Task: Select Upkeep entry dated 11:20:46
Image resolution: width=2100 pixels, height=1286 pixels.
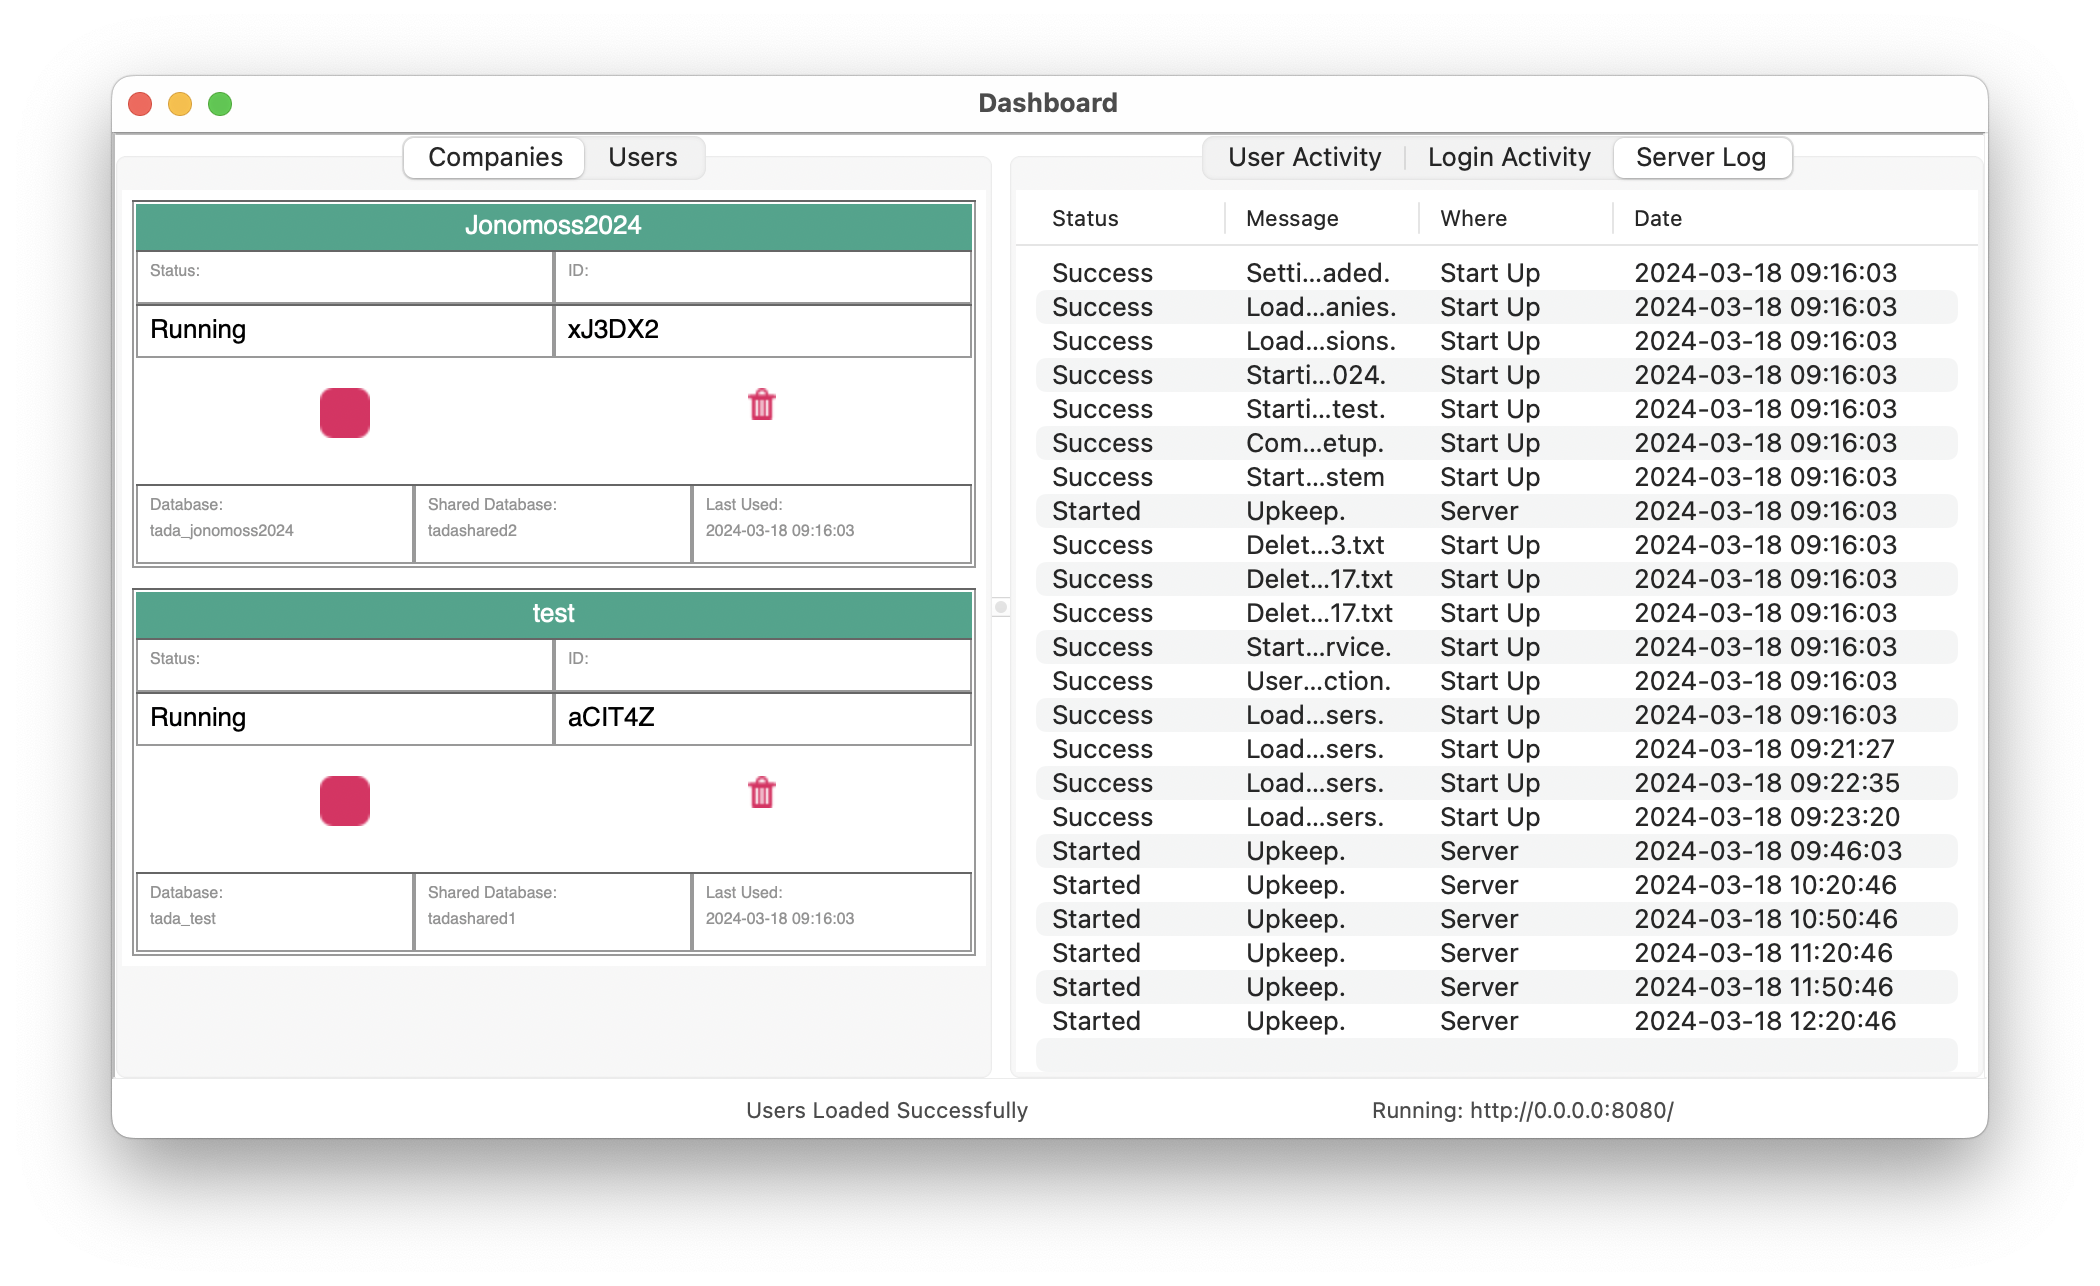Action: tap(1496, 953)
